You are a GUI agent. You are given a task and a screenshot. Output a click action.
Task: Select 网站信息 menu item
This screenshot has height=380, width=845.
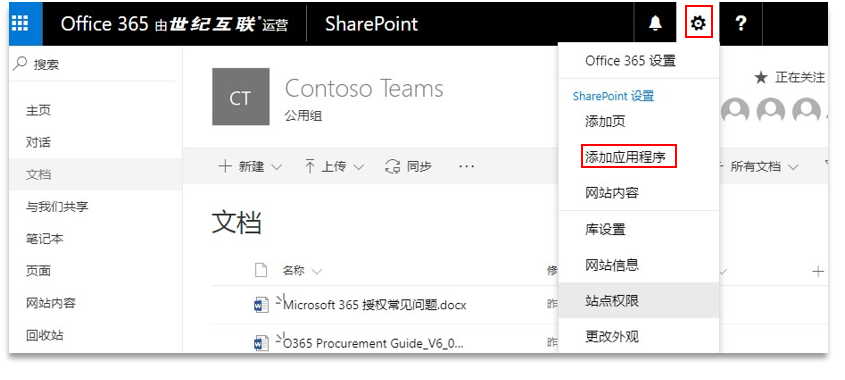pos(612,265)
